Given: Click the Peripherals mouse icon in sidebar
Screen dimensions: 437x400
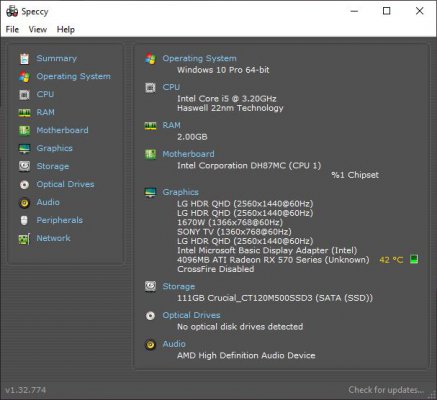Looking at the screenshot, I should coord(24,220).
